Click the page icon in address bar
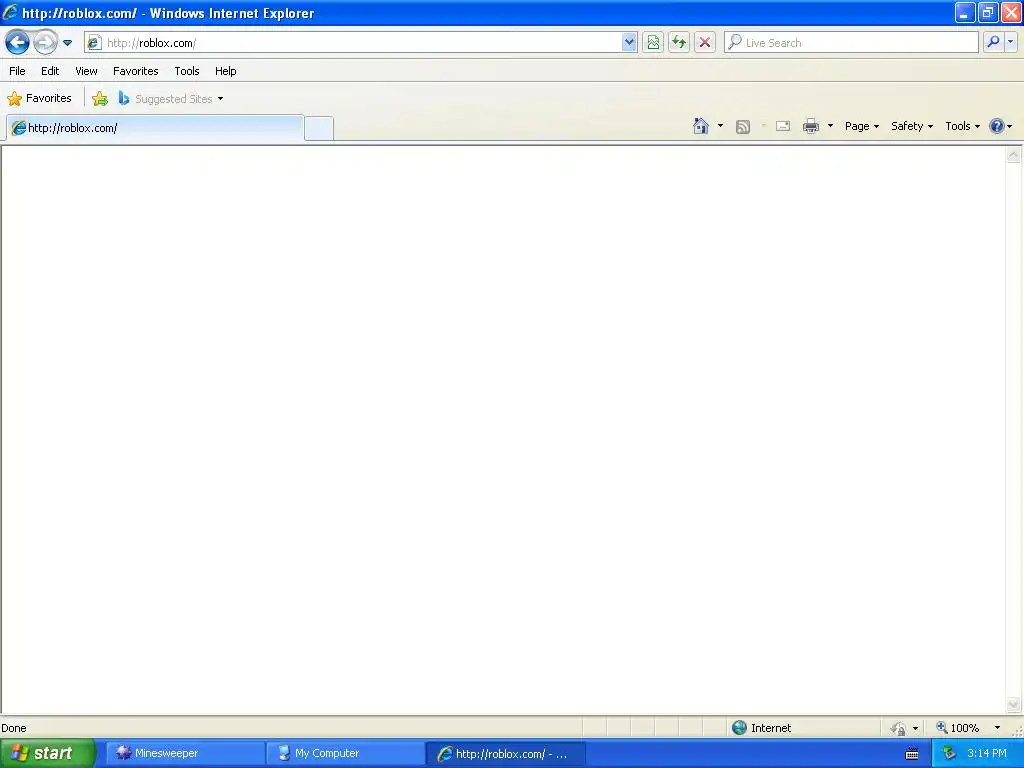The image size is (1024, 768). tap(95, 42)
